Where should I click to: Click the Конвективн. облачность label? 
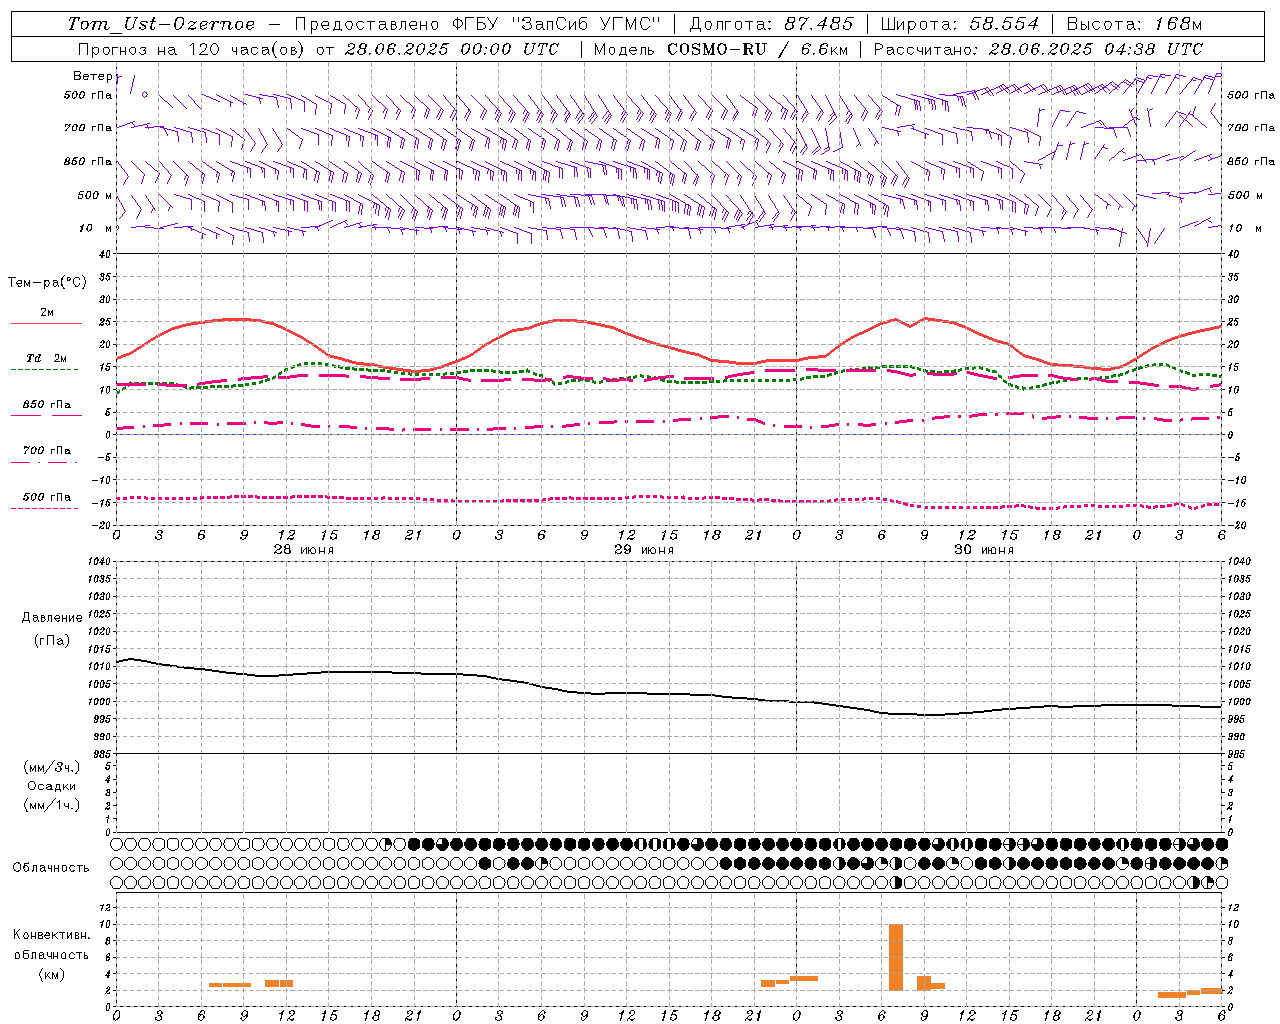[51, 945]
